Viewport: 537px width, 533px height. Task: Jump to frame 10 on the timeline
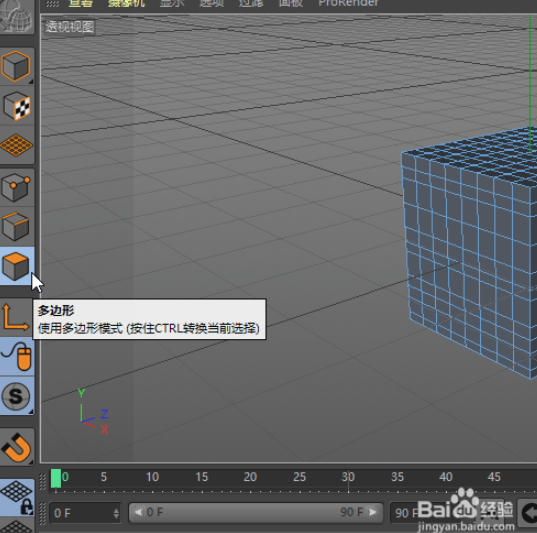coord(152,477)
